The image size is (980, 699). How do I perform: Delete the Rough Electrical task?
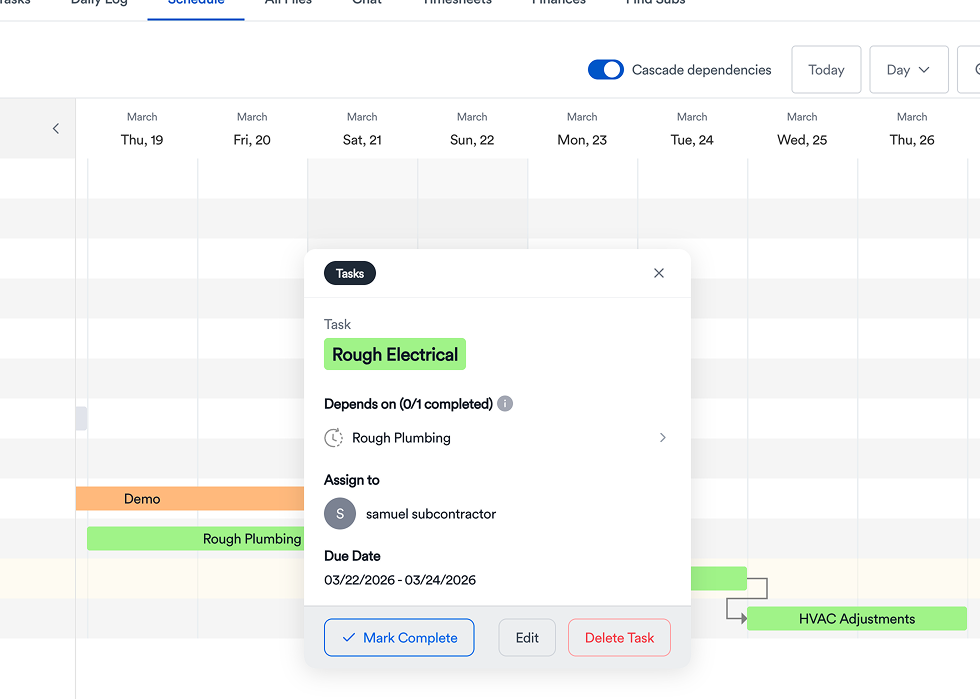619,637
